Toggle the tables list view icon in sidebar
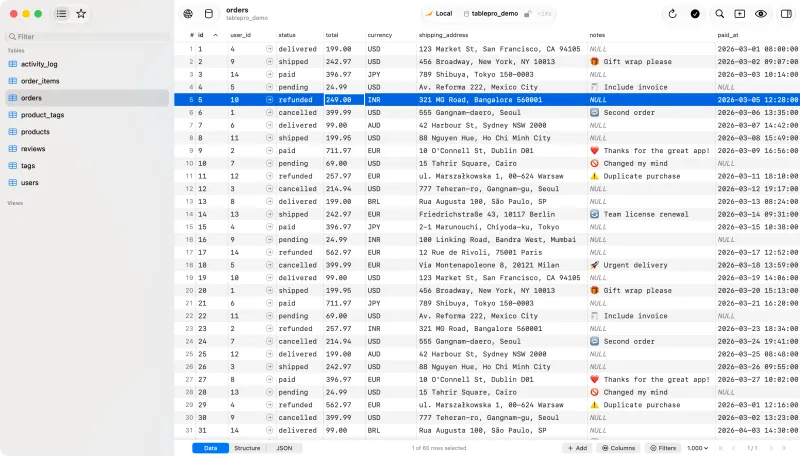This screenshot has height=456, width=800. [x=61, y=14]
